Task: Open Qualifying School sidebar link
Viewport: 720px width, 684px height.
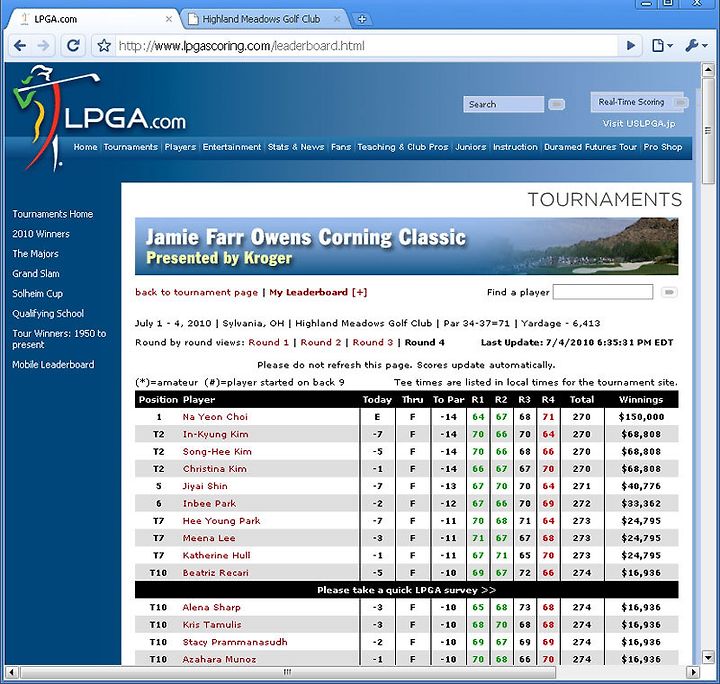Action: (x=48, y=314)
